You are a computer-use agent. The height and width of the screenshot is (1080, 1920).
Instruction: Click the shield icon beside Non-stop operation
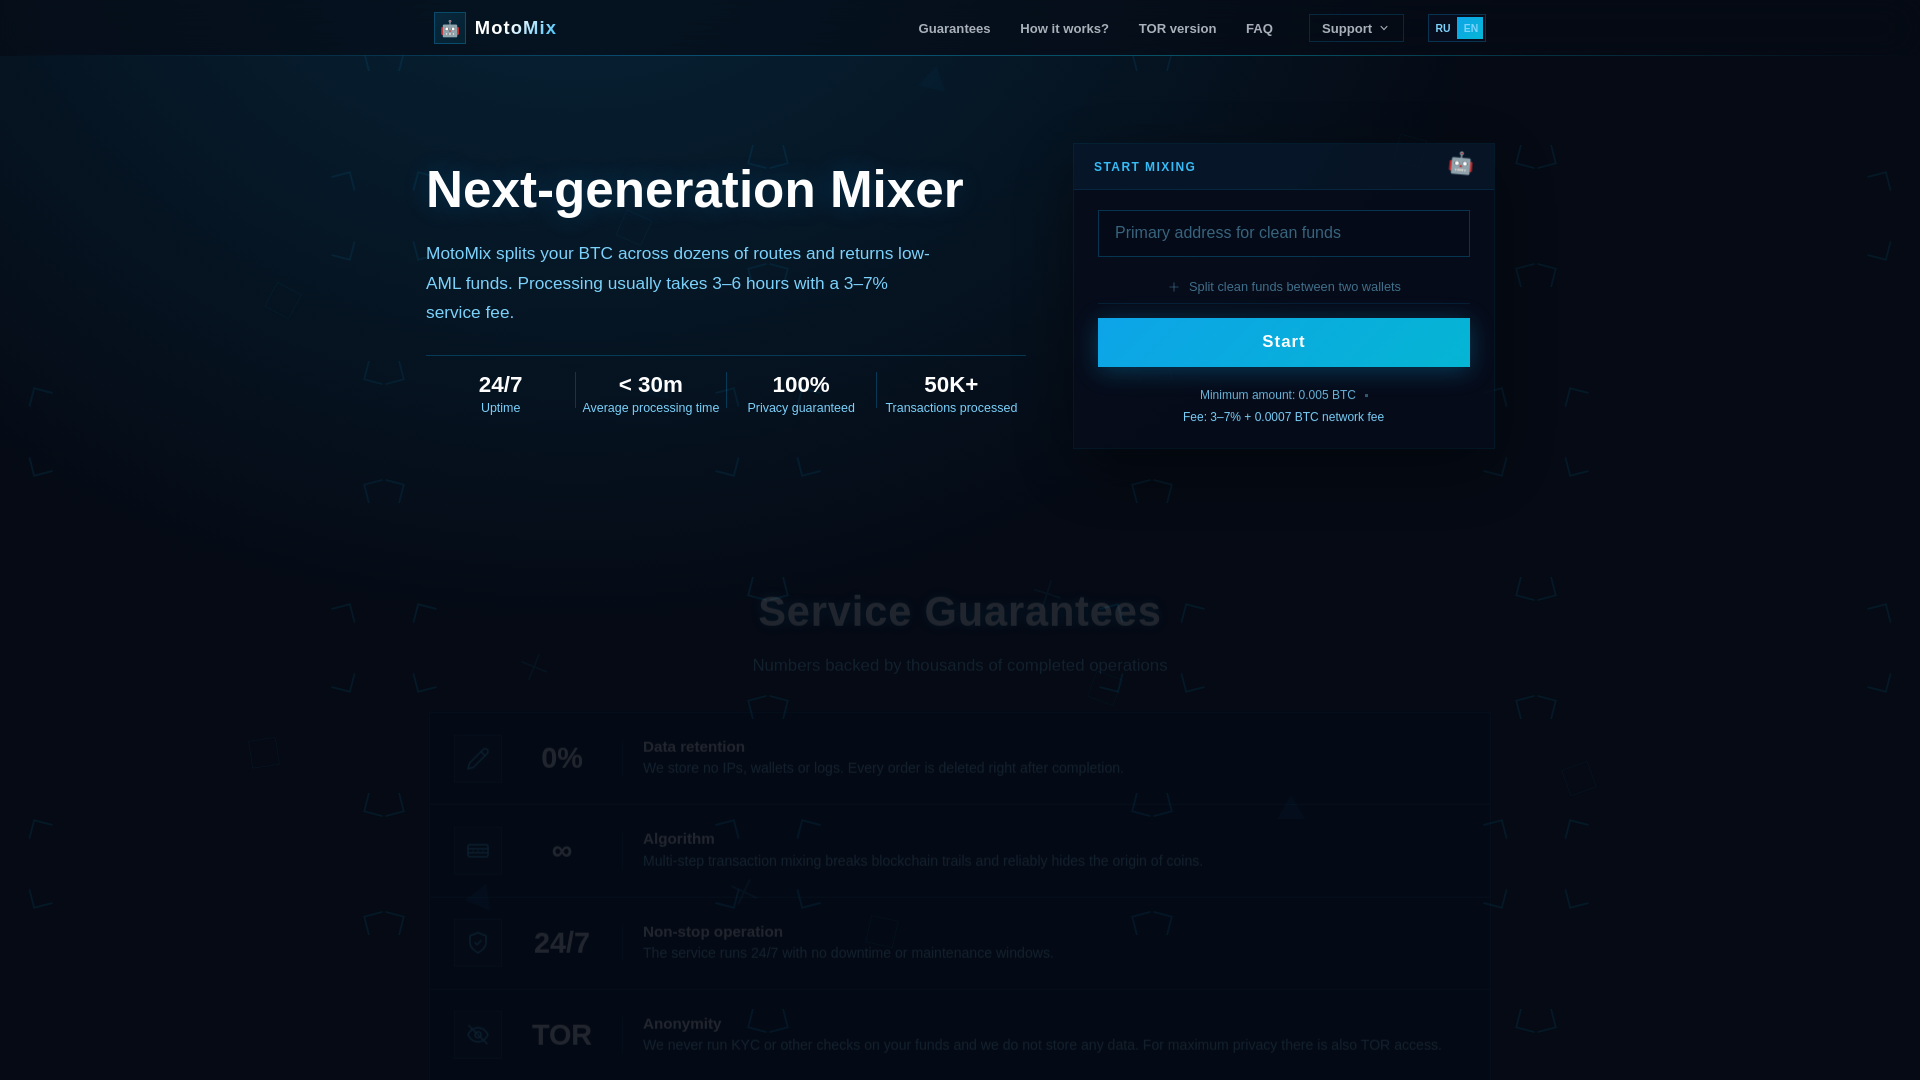pyautogui.click(x=478, y=943)
